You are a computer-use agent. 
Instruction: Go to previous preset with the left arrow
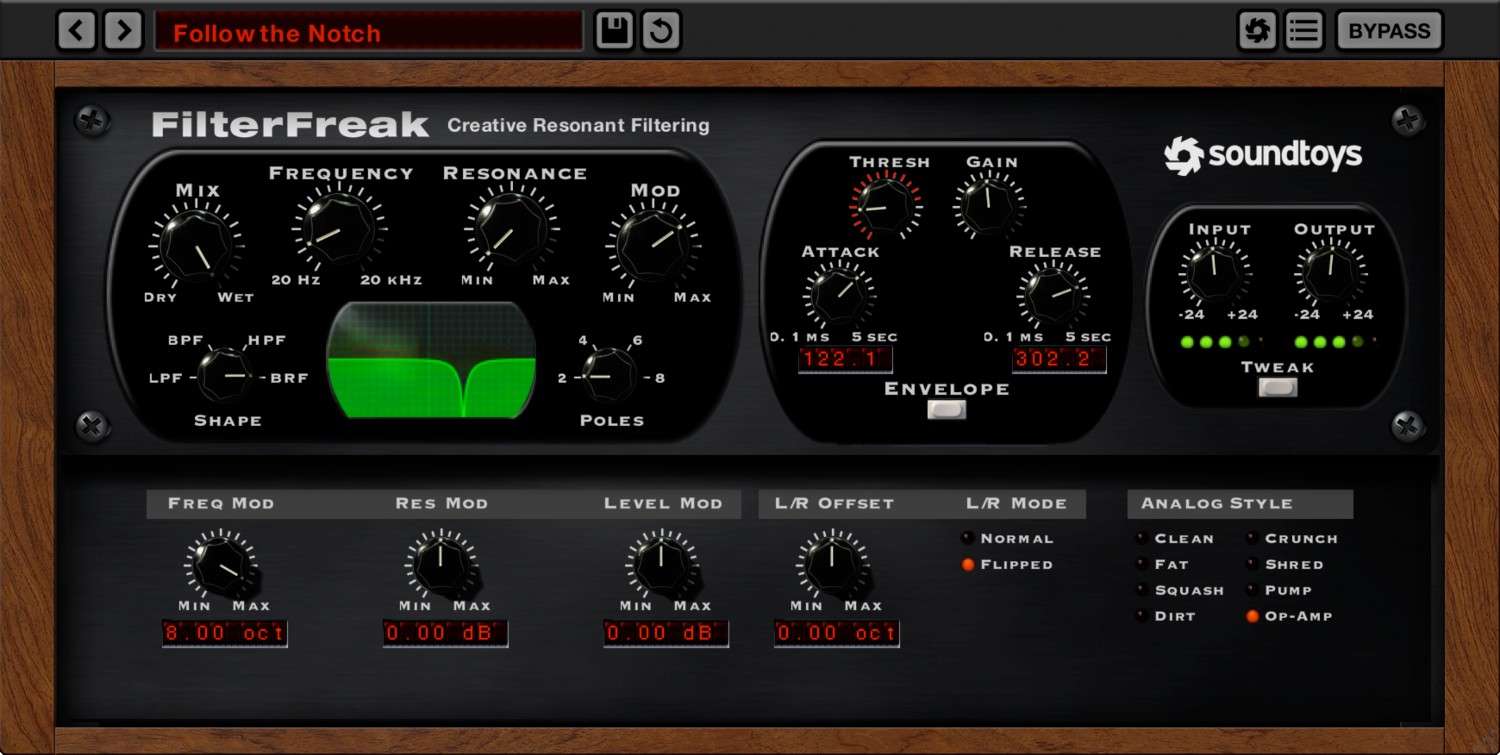[x=77, y=30]
